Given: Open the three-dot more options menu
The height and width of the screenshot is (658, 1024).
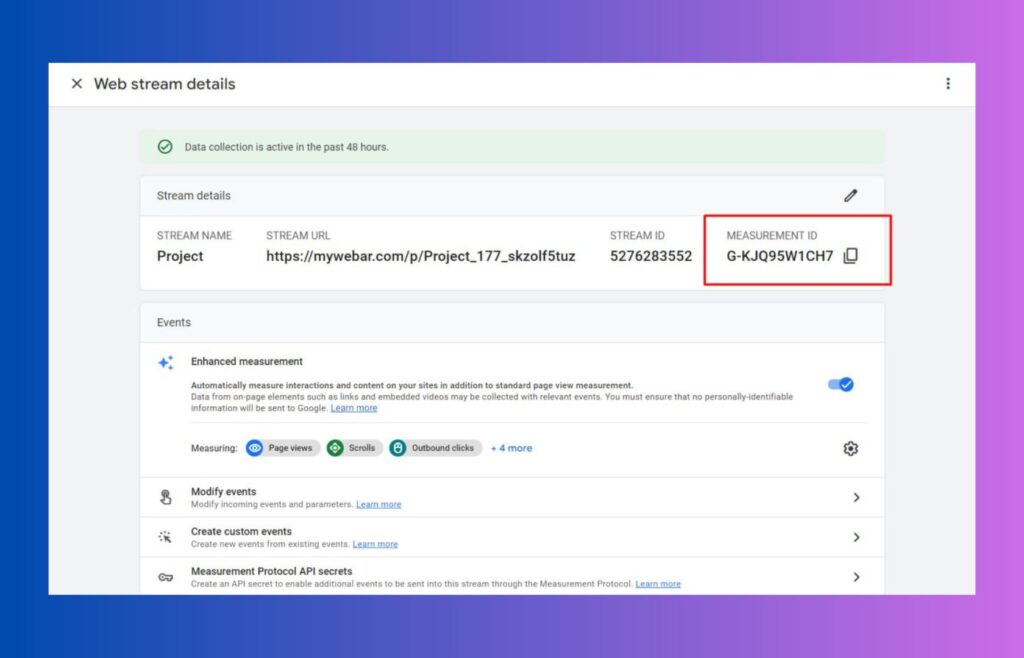Looking at the screenshot, I should pyautogui.click(x=948, y=84).
